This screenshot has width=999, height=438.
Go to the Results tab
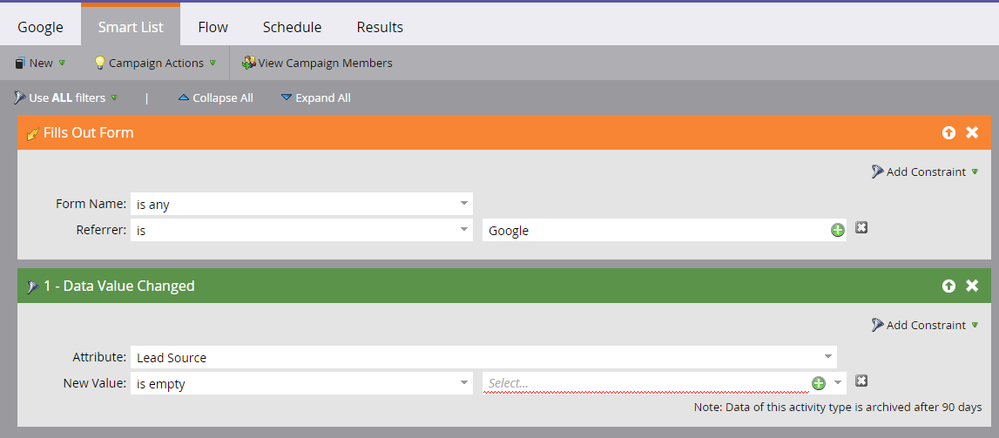(380, 27)
